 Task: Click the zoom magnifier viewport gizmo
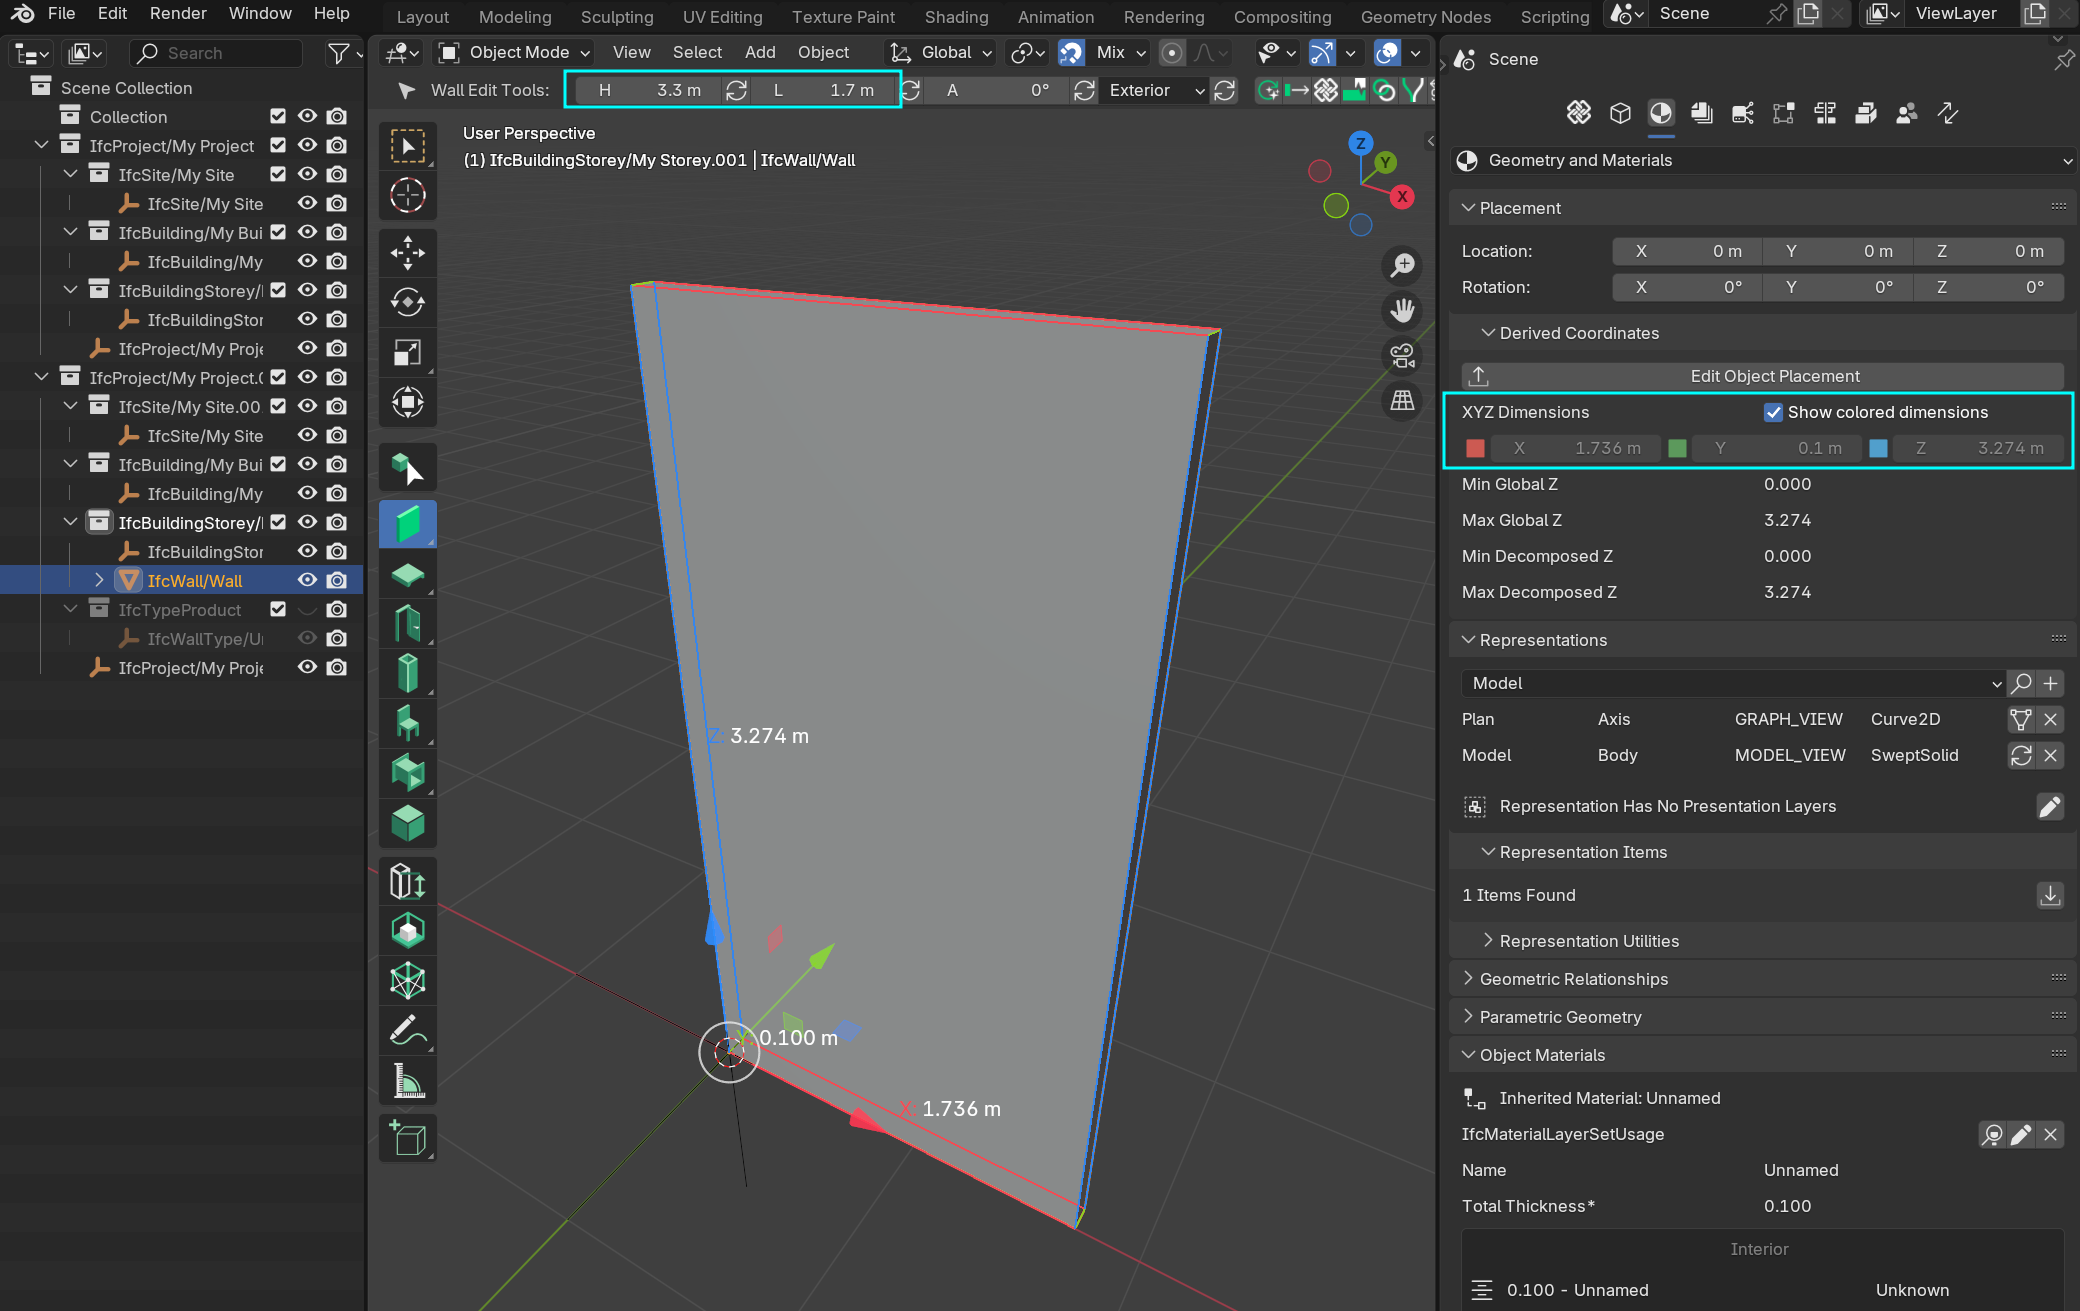(1403, 265)
